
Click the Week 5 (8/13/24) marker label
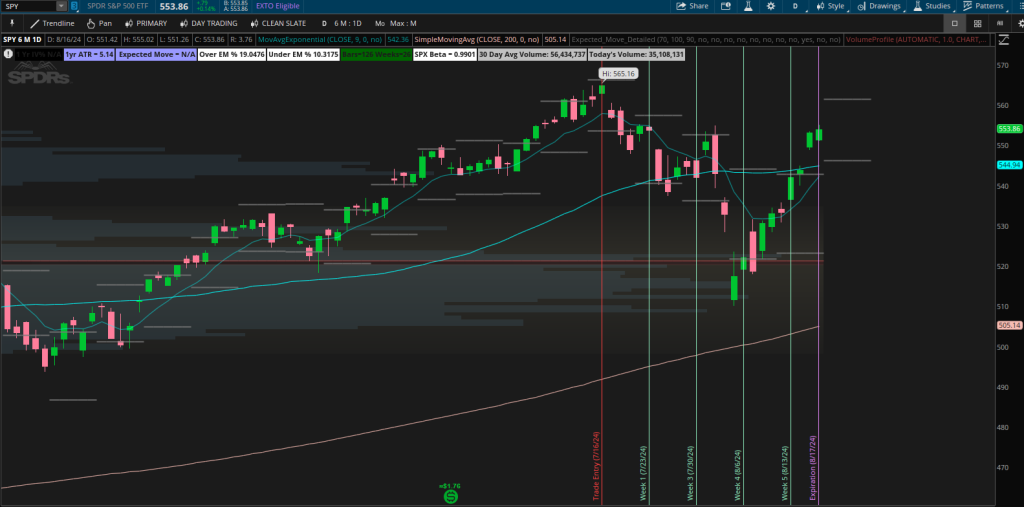786,474
